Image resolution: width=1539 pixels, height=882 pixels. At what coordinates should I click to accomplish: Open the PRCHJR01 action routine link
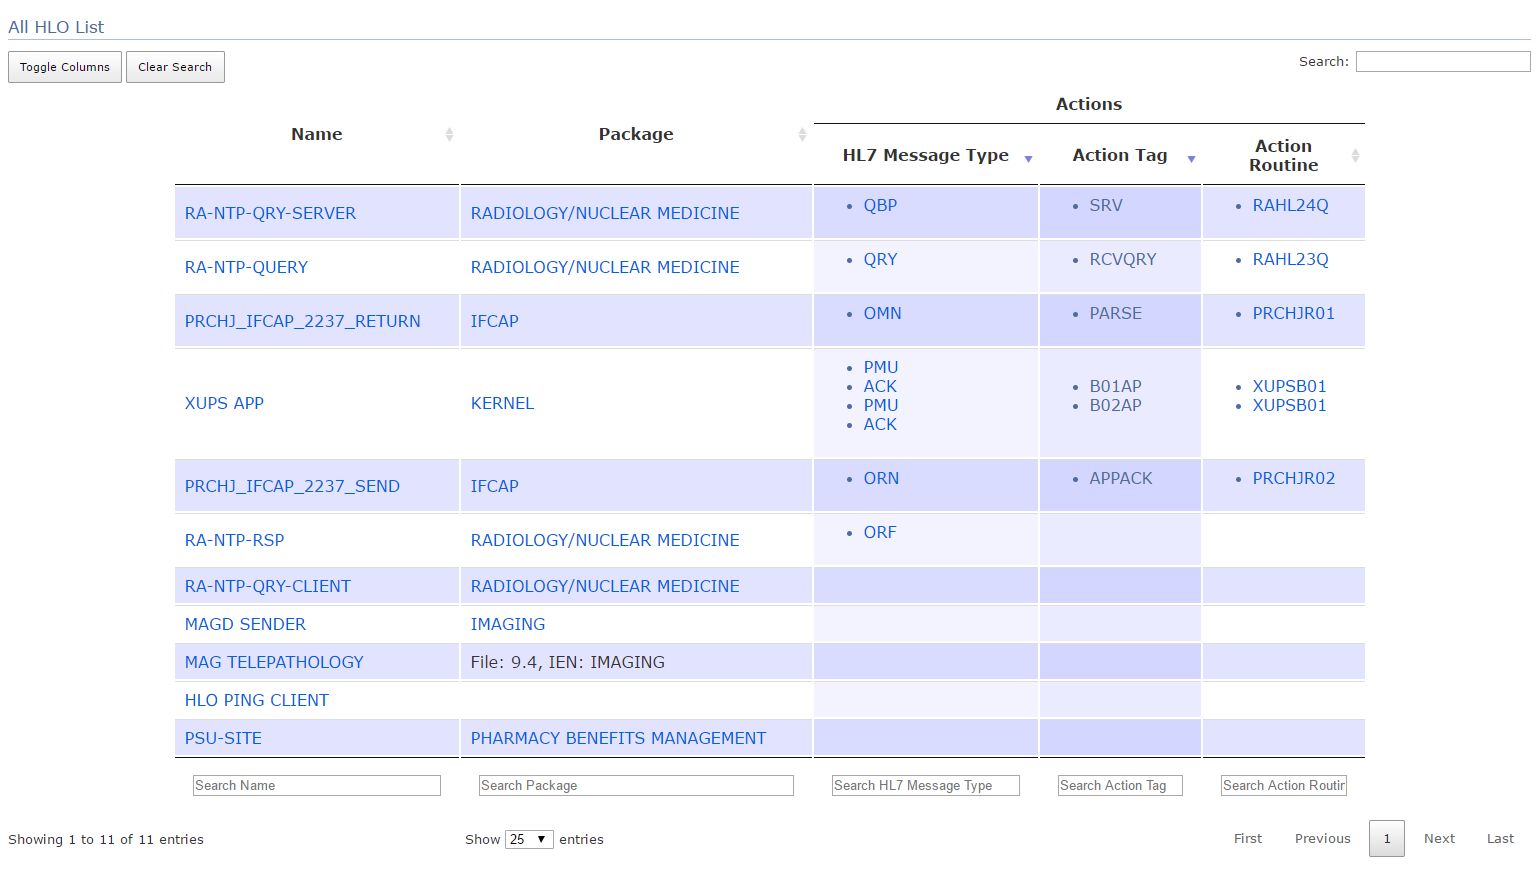1293,313
